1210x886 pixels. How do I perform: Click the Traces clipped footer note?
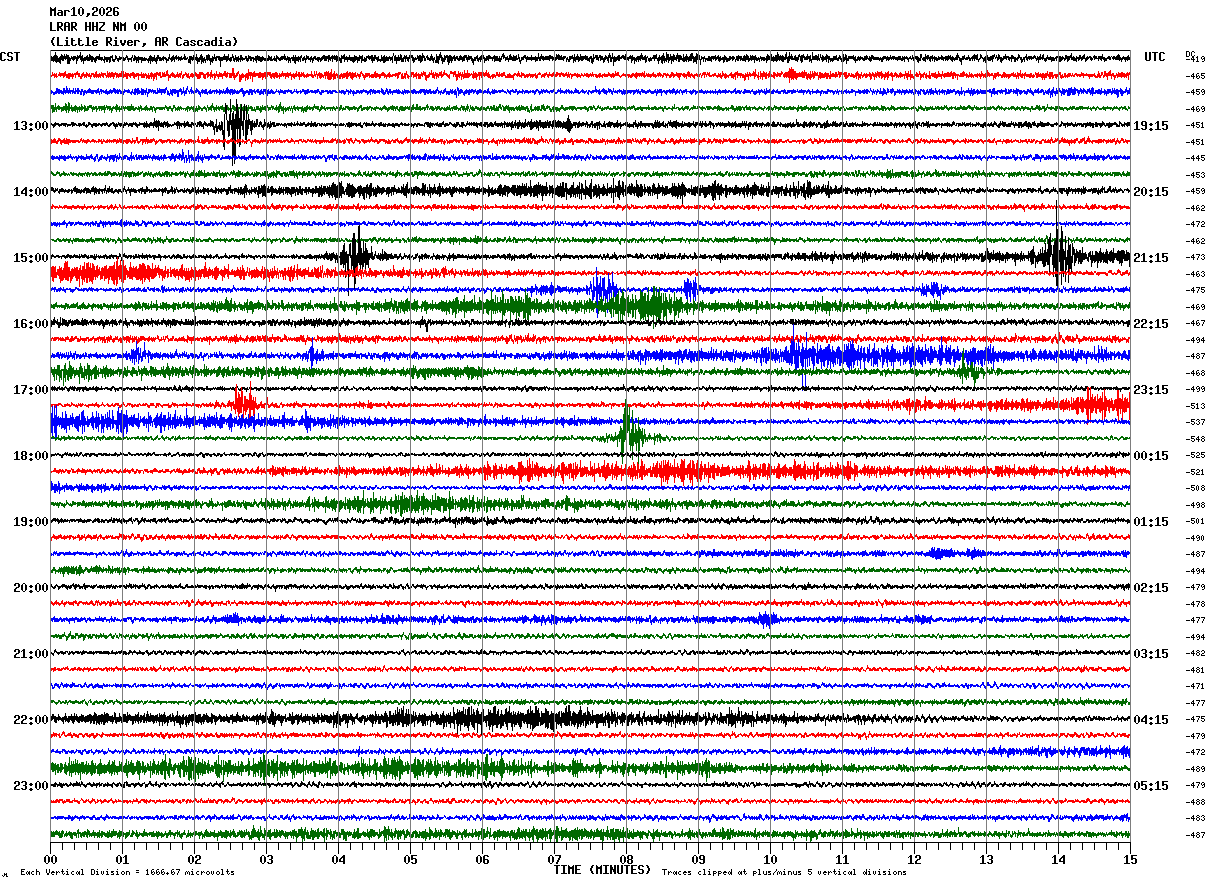point(784,872)
